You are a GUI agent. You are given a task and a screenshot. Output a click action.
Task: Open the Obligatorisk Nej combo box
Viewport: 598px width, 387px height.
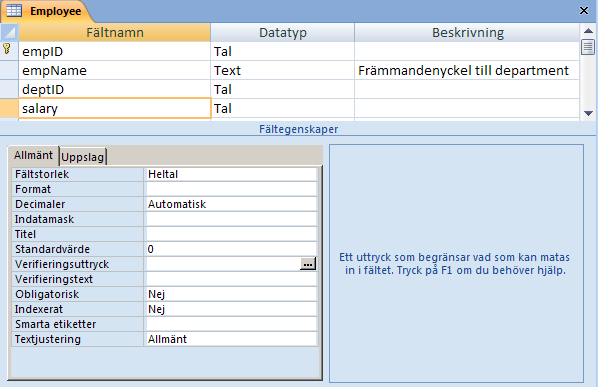pos(231,294)
